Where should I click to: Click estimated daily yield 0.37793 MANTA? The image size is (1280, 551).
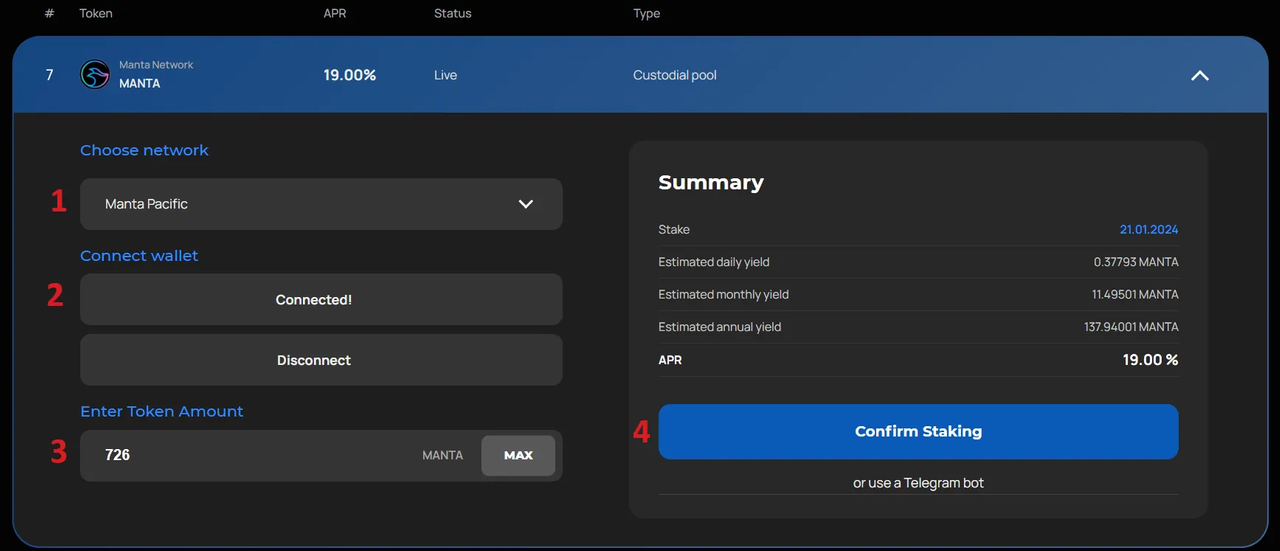pos(1136,262)
